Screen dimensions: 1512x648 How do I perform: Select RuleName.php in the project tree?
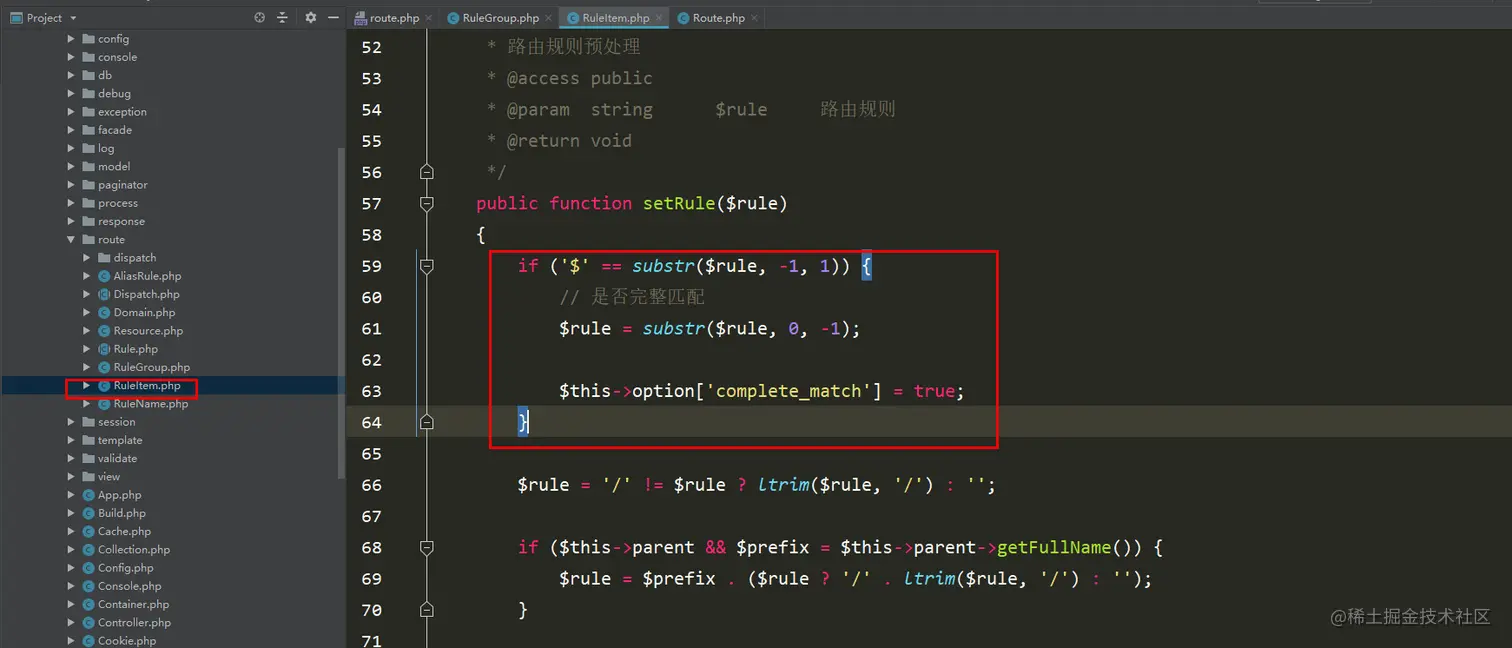point(150,404)
